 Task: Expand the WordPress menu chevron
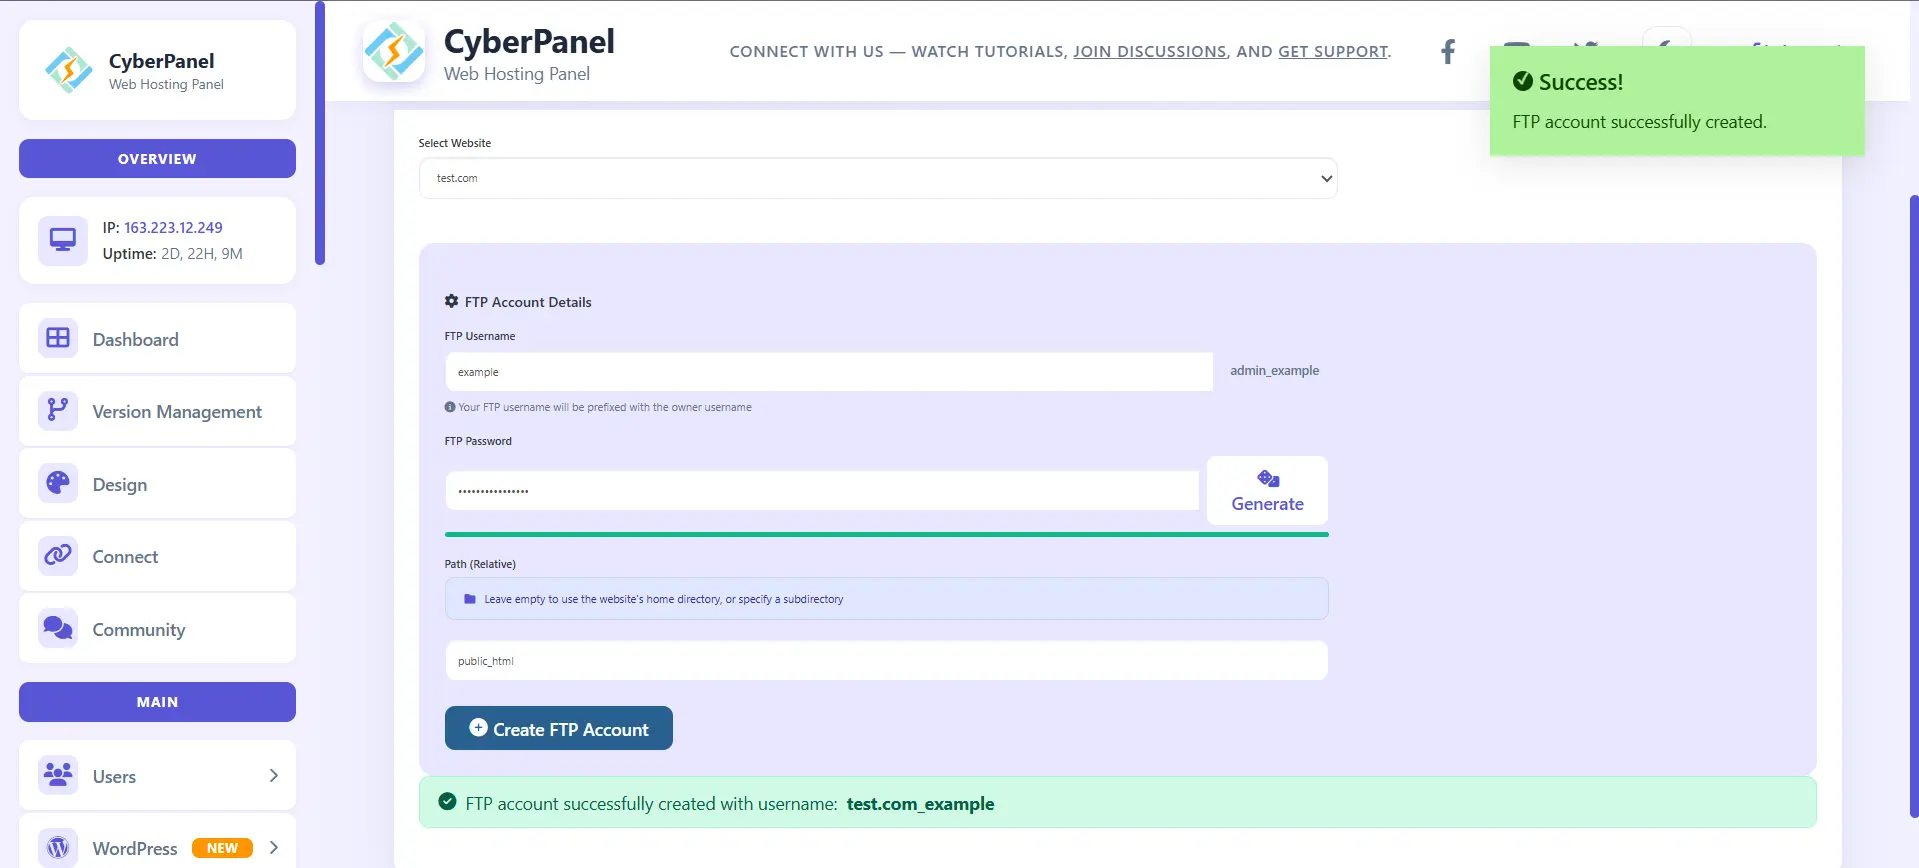(x=273, y=848)
